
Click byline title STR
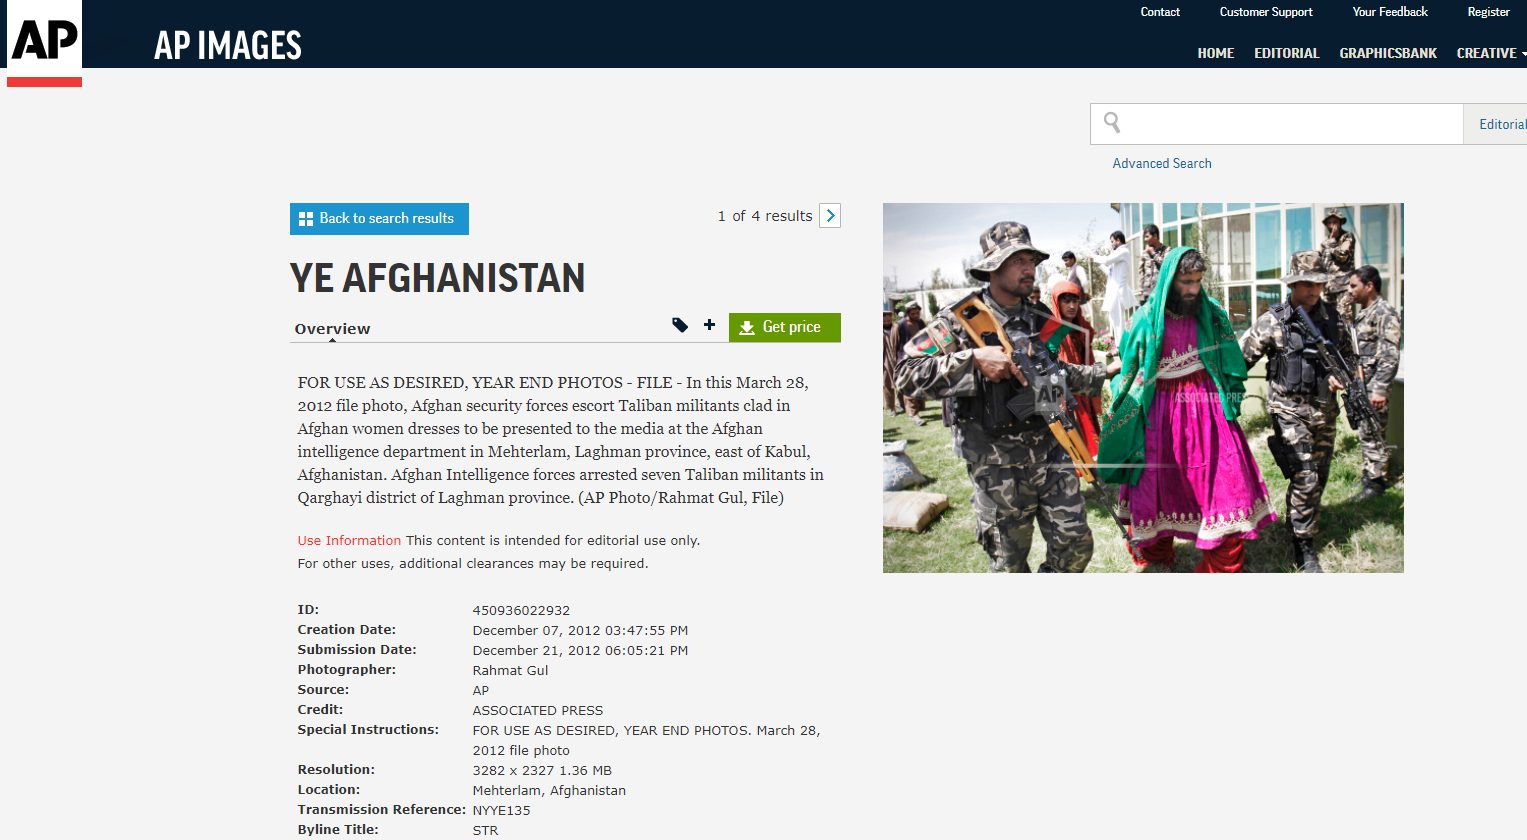[x=485, y=830]
